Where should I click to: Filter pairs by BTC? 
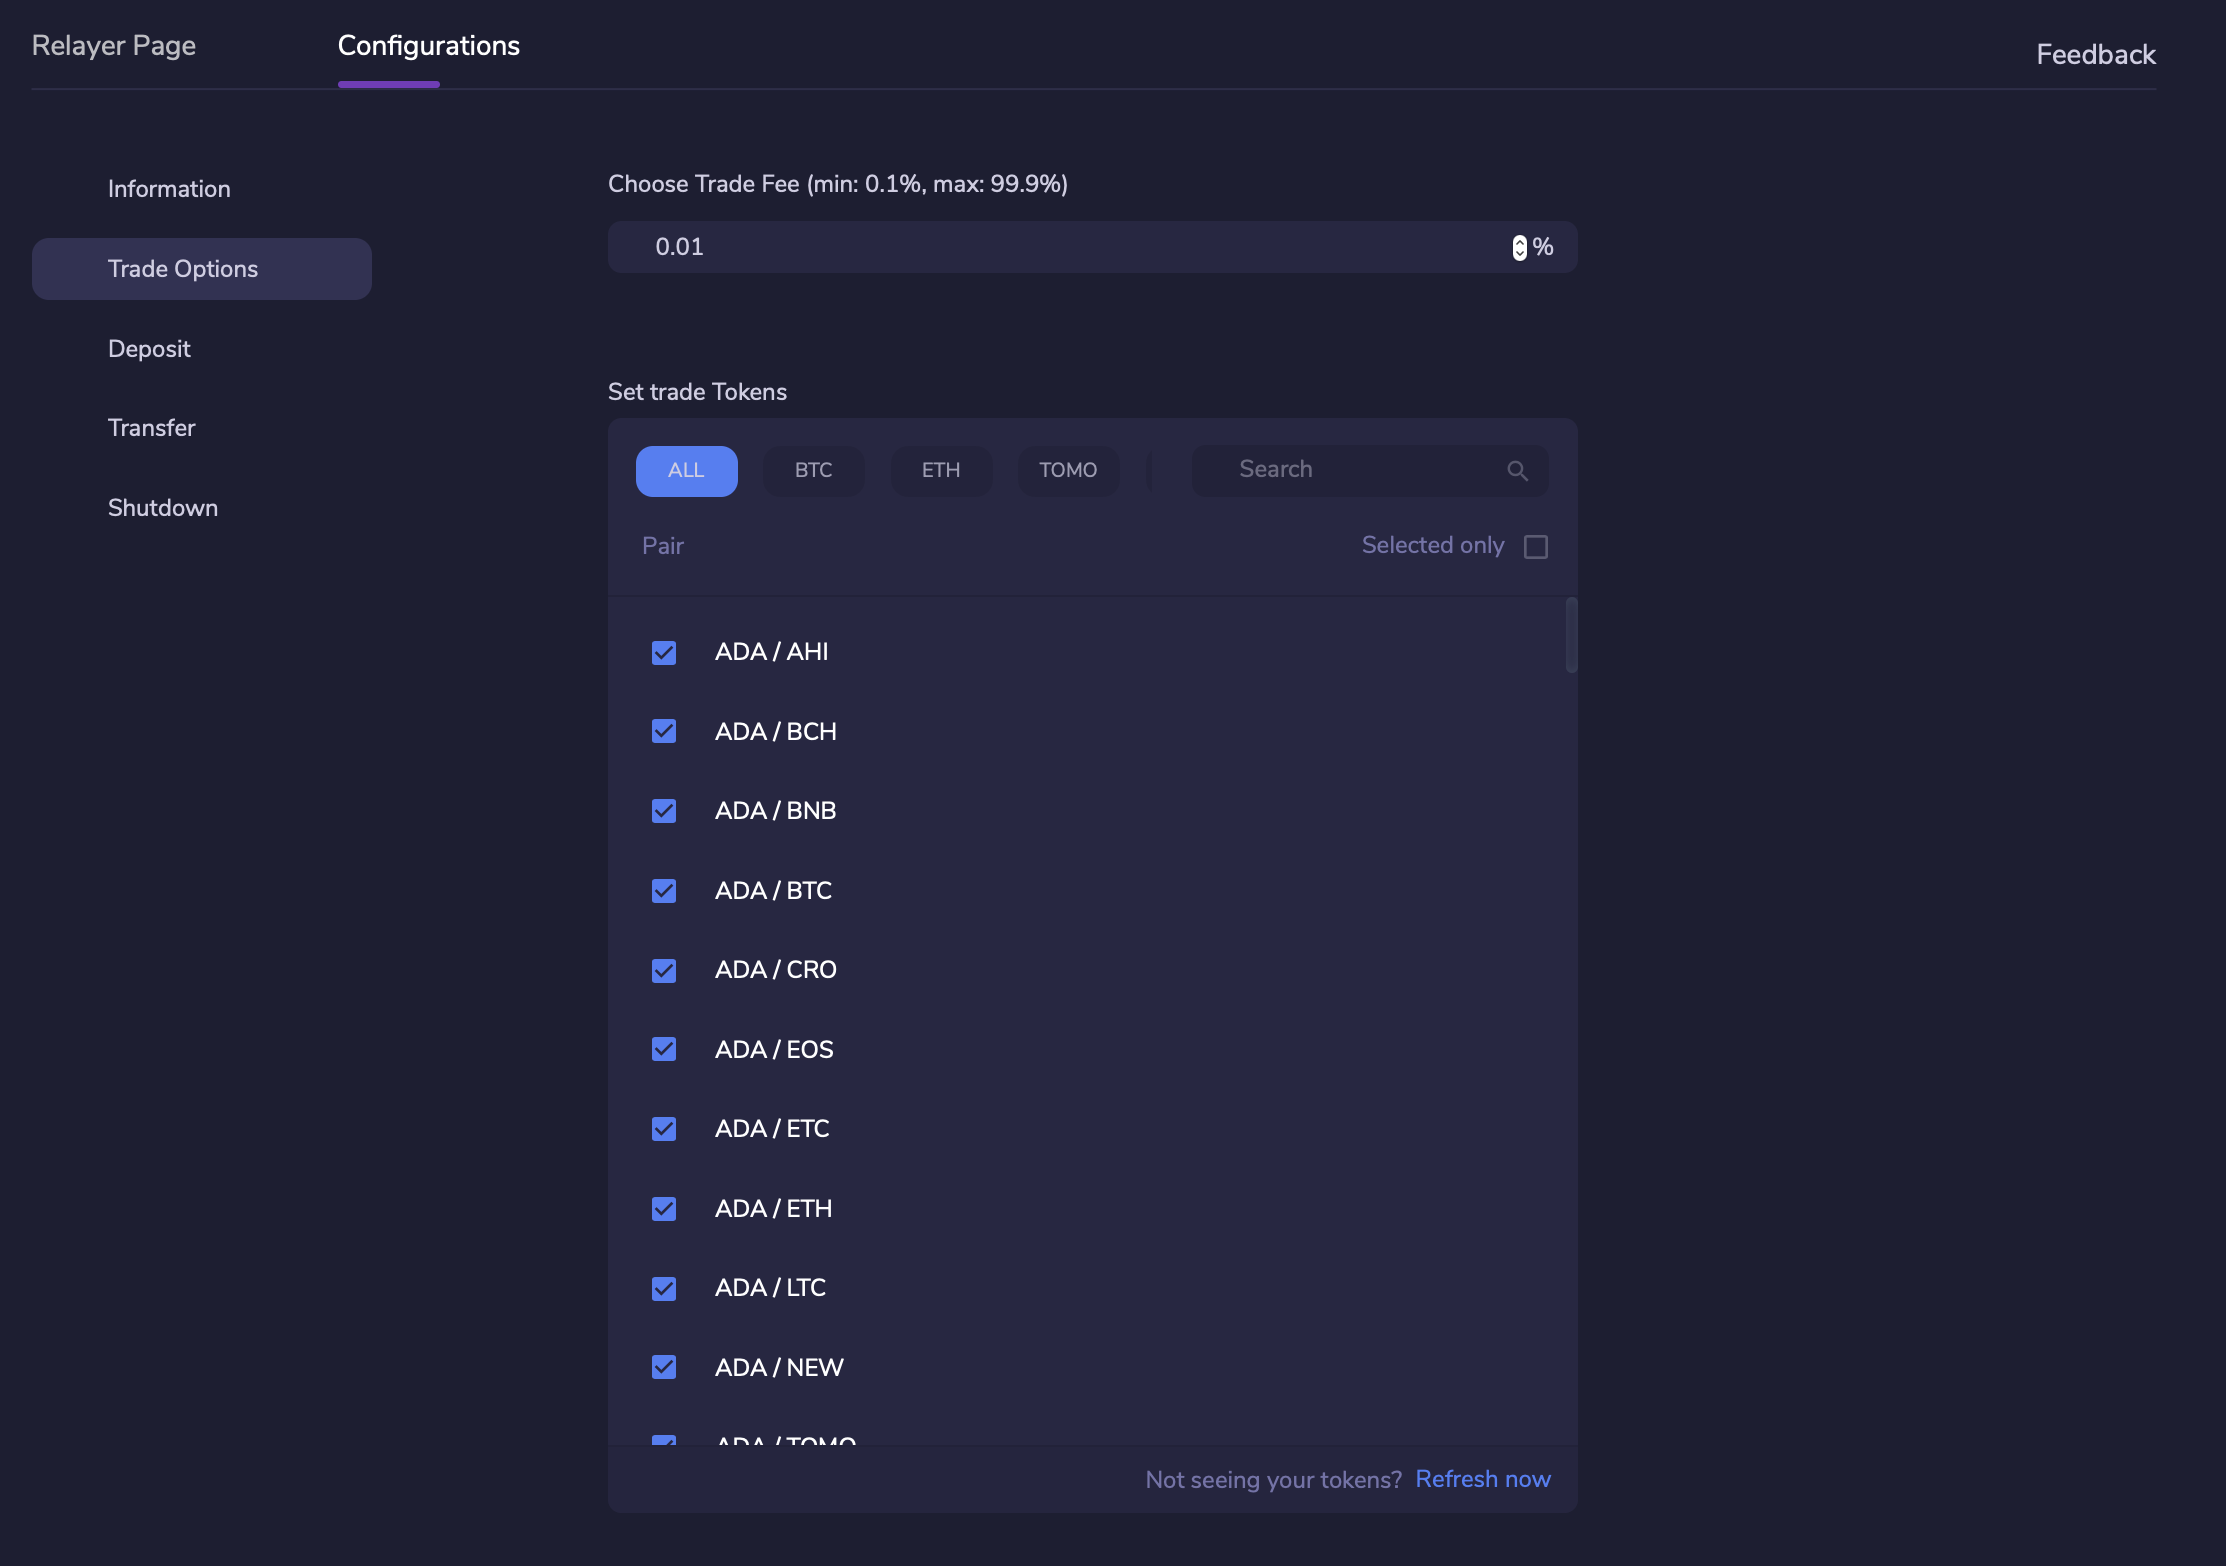tap(813, 471)
